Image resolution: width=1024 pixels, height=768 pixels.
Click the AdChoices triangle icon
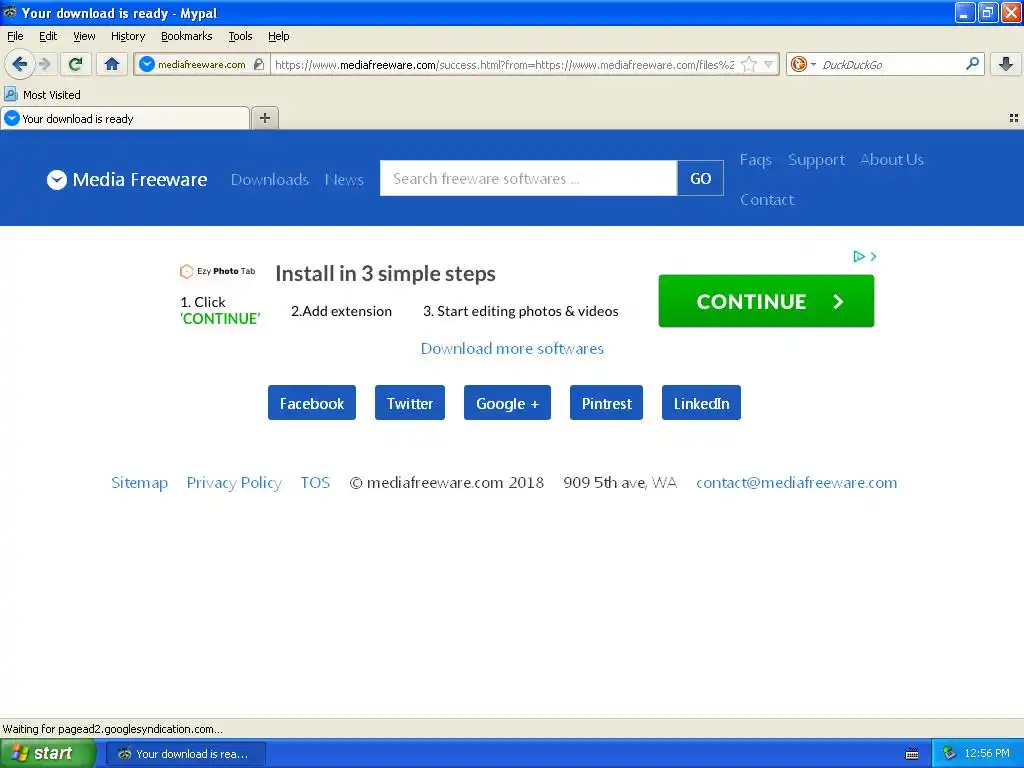click(x=859, y=257)
